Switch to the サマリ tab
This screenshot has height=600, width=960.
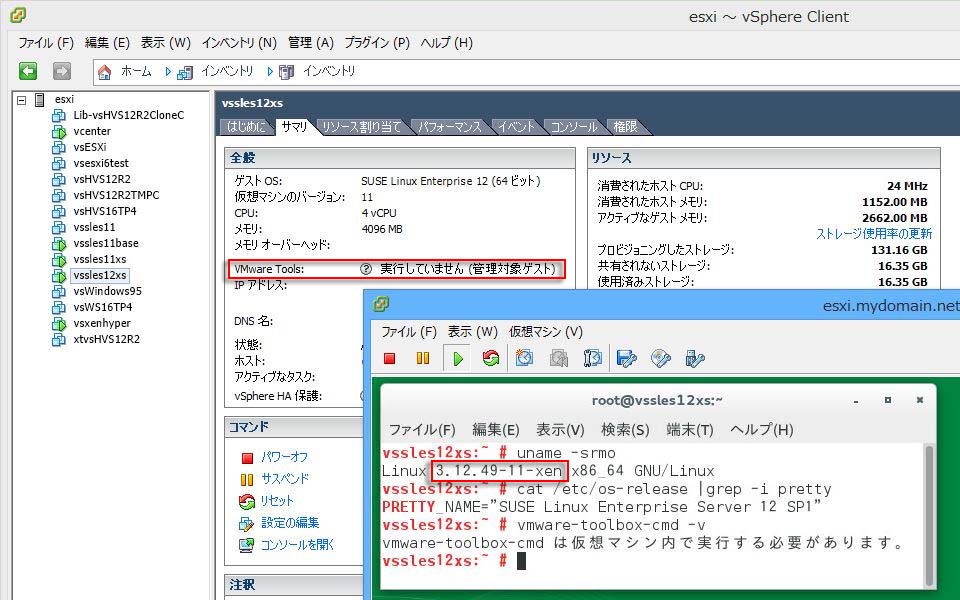pos(294,127)
